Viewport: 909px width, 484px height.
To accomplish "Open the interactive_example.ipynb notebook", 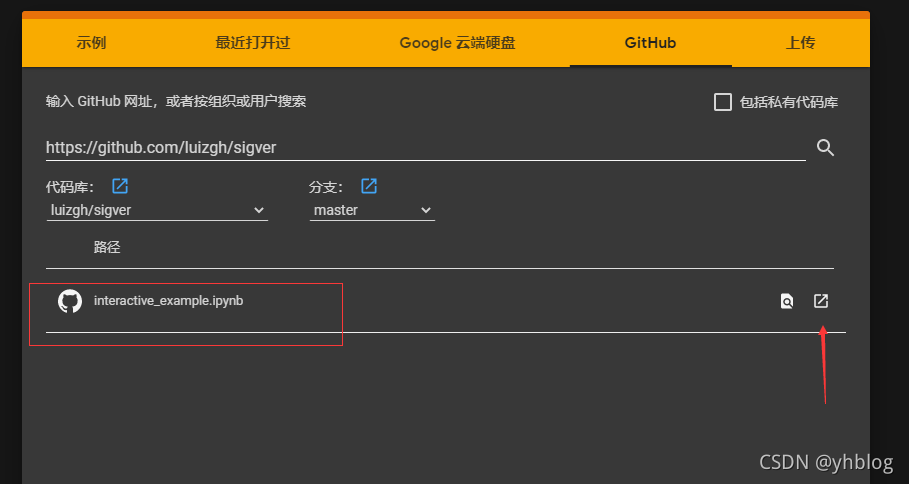I will point(168,301).
